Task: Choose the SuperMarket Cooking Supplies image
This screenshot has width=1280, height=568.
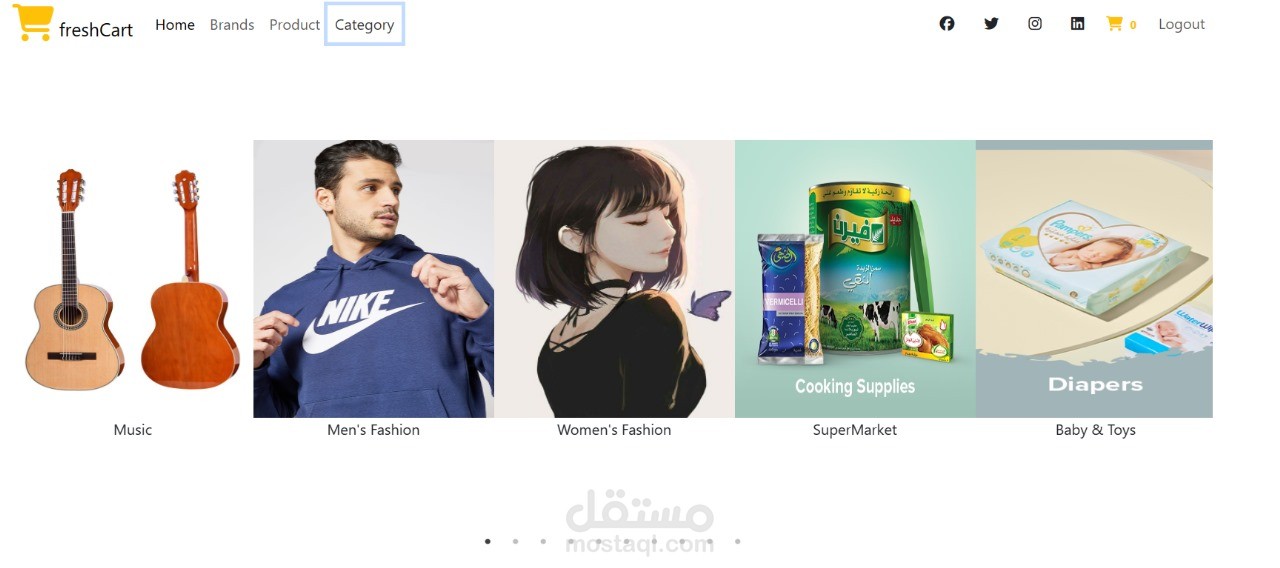Action: point(855,279)
